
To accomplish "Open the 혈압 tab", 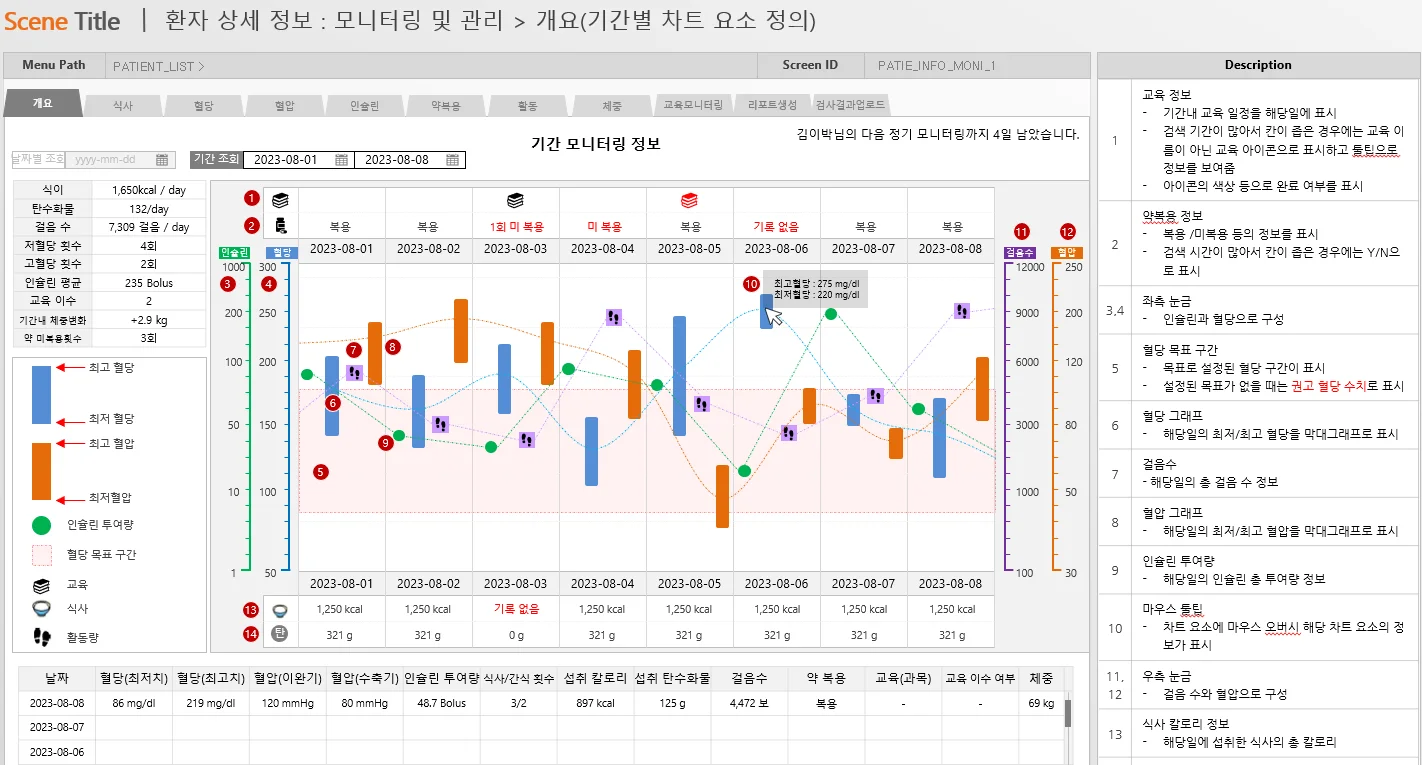I will pos(284,105).
